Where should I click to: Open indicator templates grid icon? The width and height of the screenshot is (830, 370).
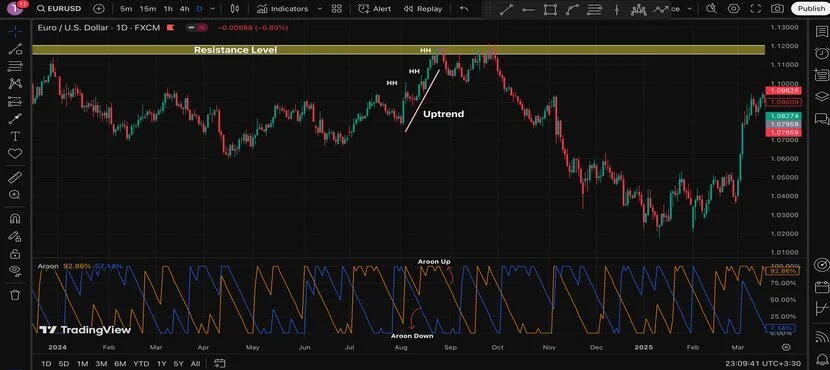click(x=337, y=8)
